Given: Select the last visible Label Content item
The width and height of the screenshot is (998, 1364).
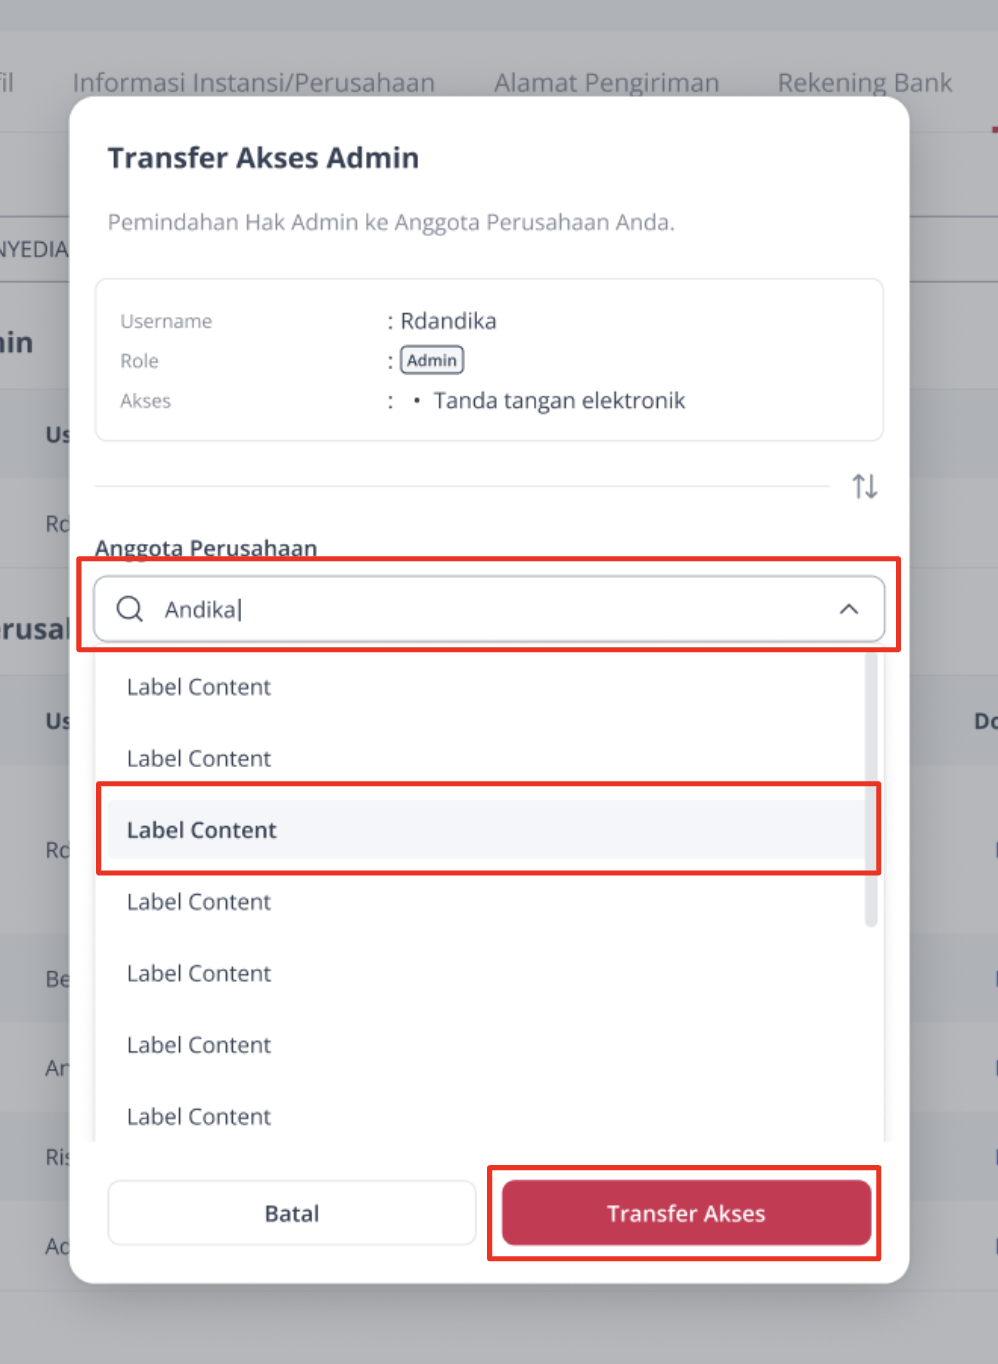Looking at the screenshot, I should [x=199, y=1117].
